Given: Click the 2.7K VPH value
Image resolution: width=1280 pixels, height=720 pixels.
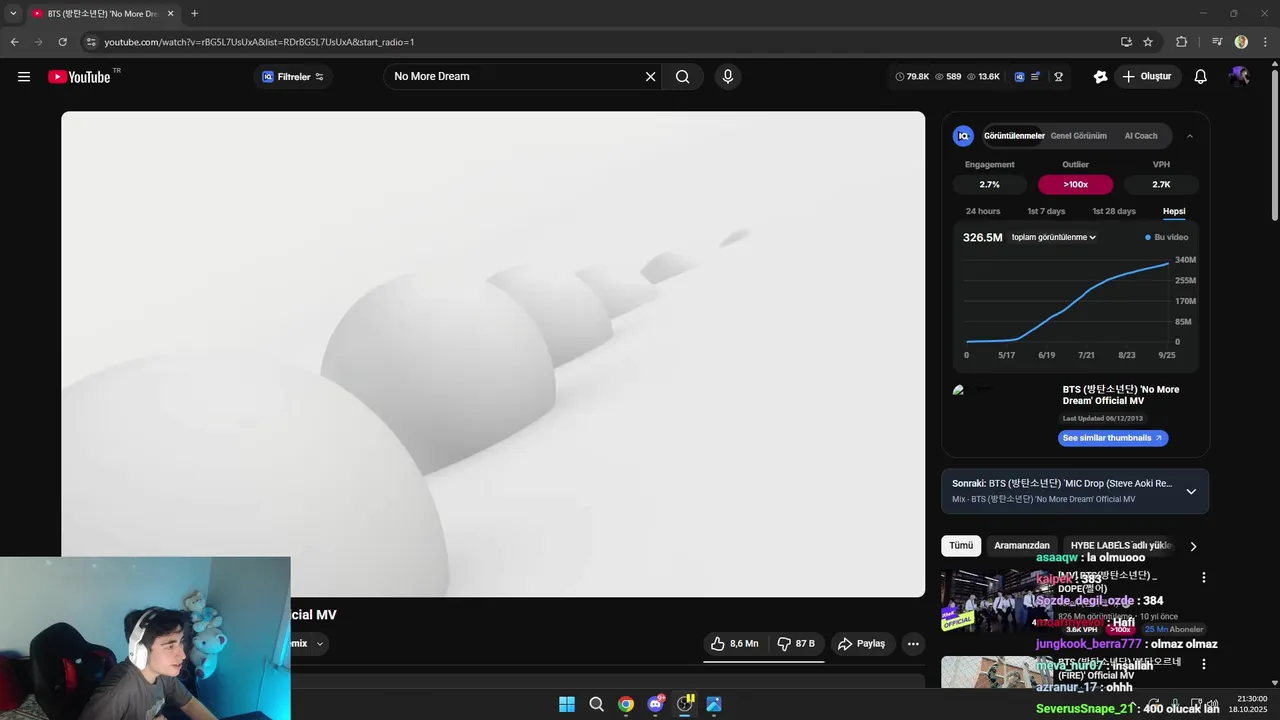Looking at the screenshot, I should [1161, 184].
